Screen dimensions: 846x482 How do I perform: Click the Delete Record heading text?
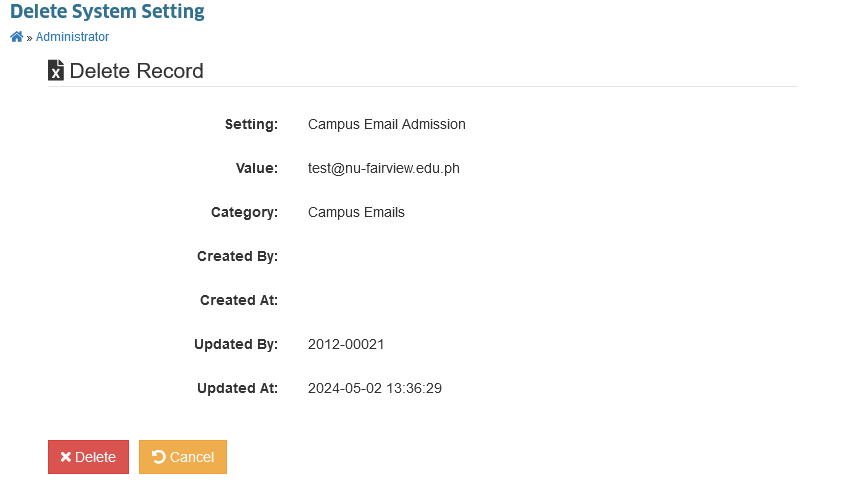click(137, 71)
